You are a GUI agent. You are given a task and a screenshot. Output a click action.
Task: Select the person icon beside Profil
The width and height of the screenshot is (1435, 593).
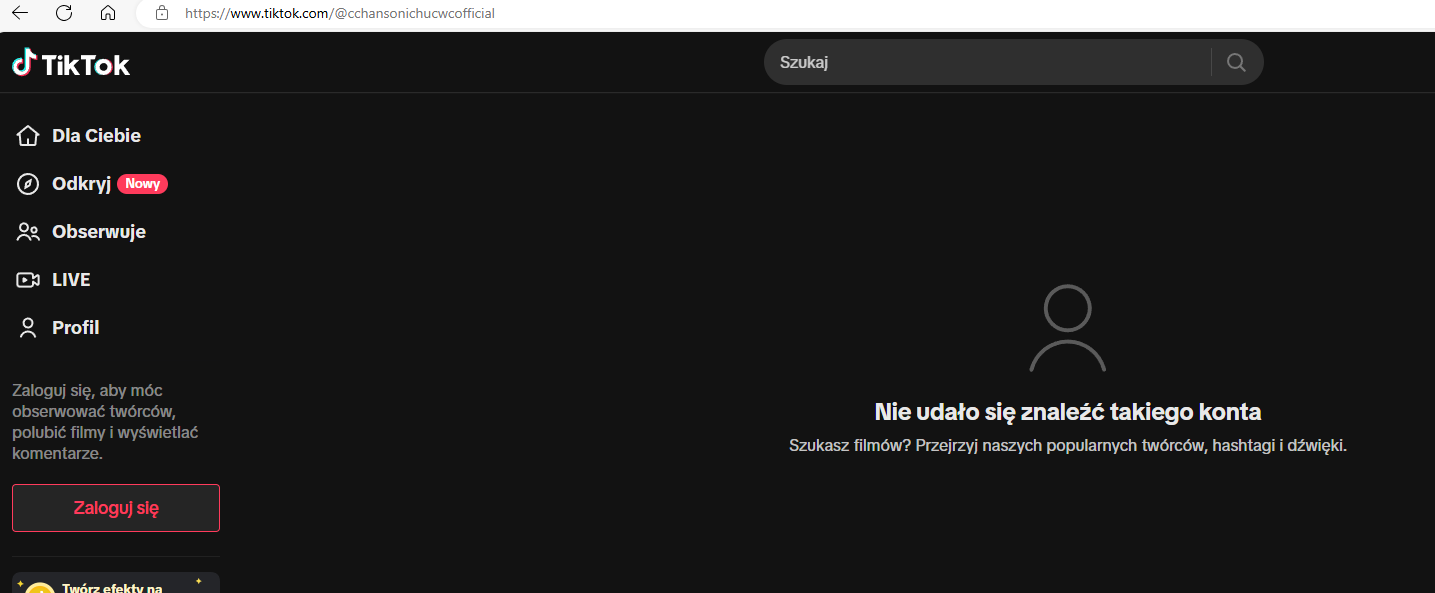point(28,328)
